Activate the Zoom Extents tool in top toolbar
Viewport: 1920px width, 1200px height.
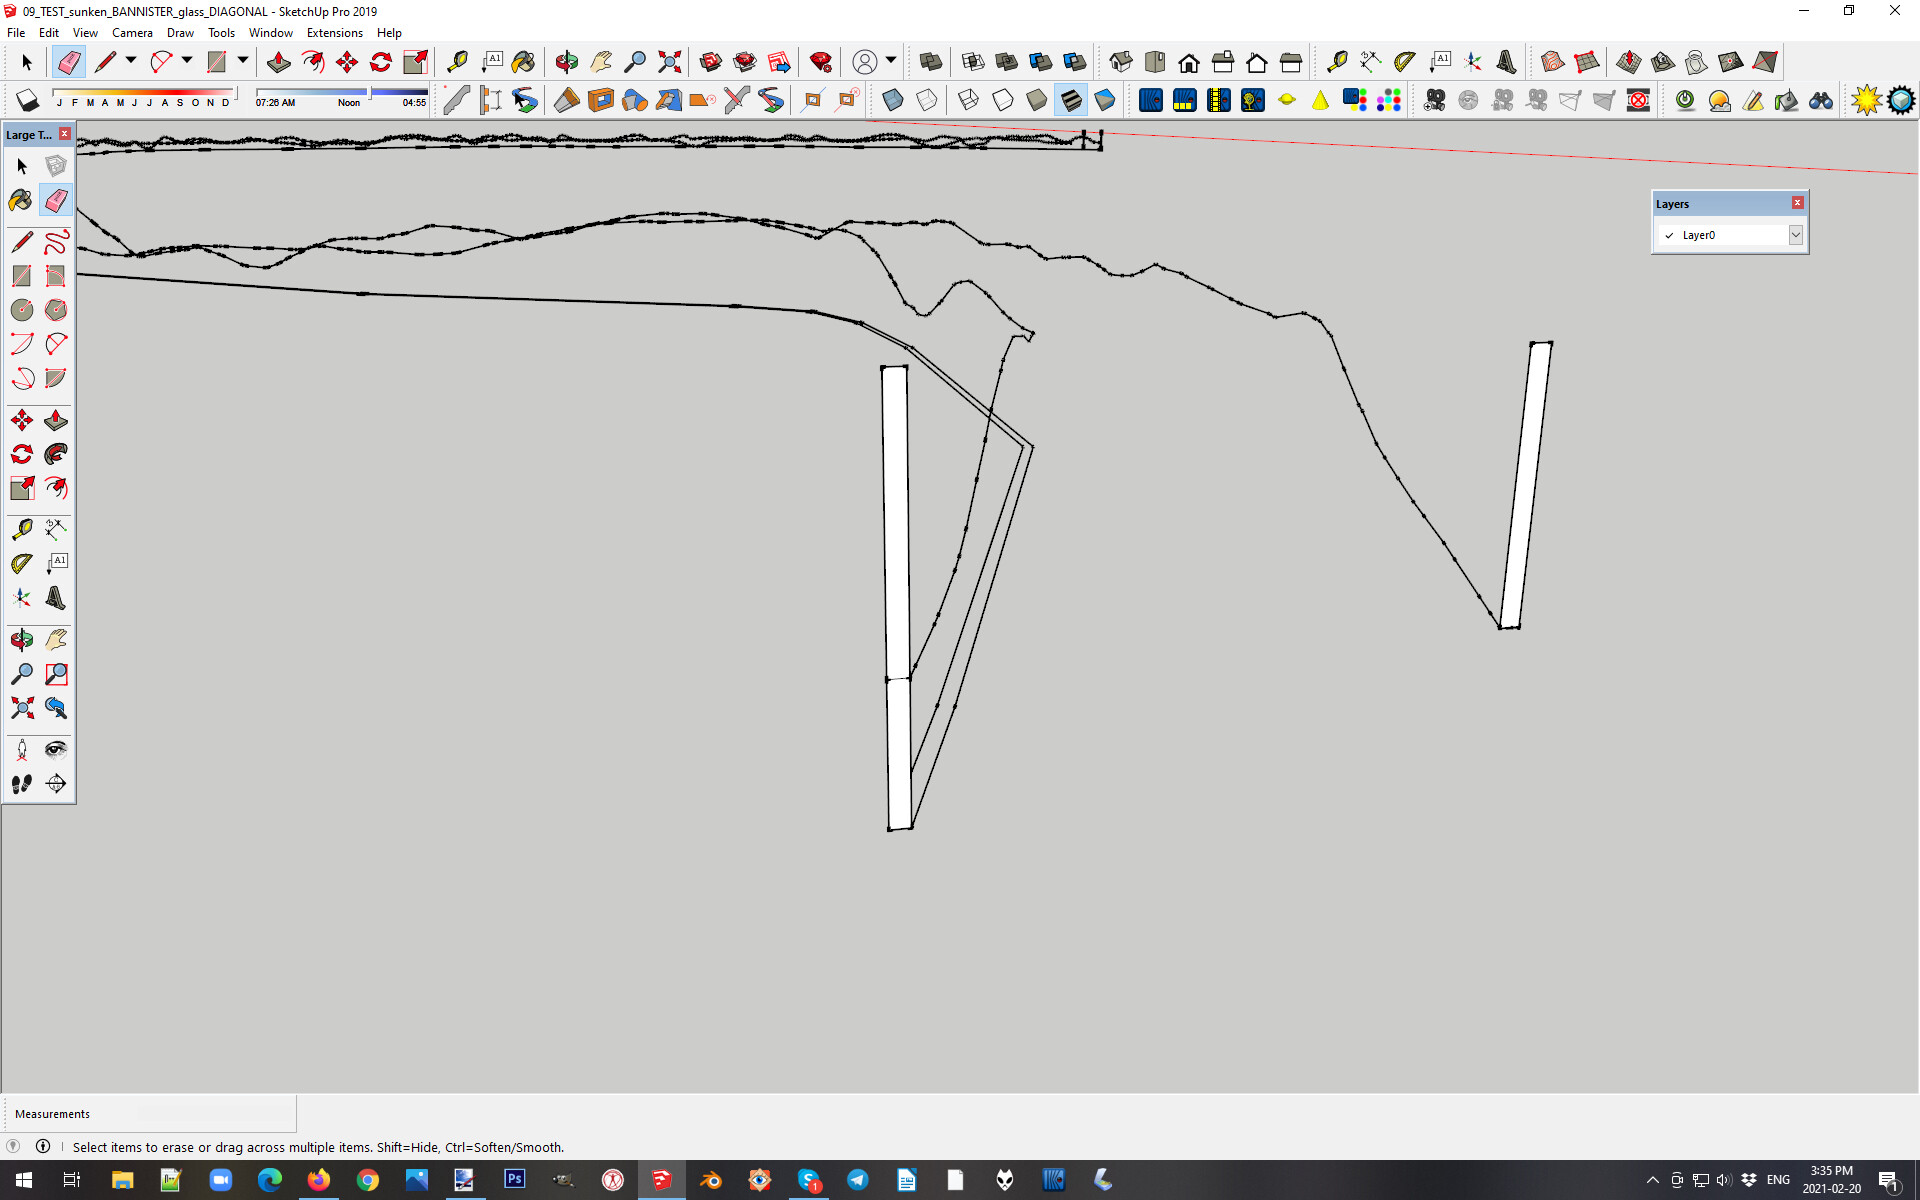coord(669,63)
